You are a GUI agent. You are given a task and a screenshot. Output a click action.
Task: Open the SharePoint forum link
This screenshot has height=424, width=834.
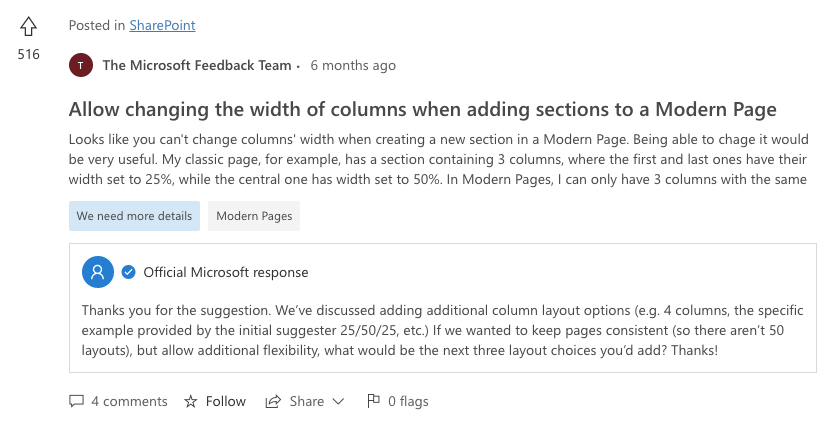[x=162, y=25]
